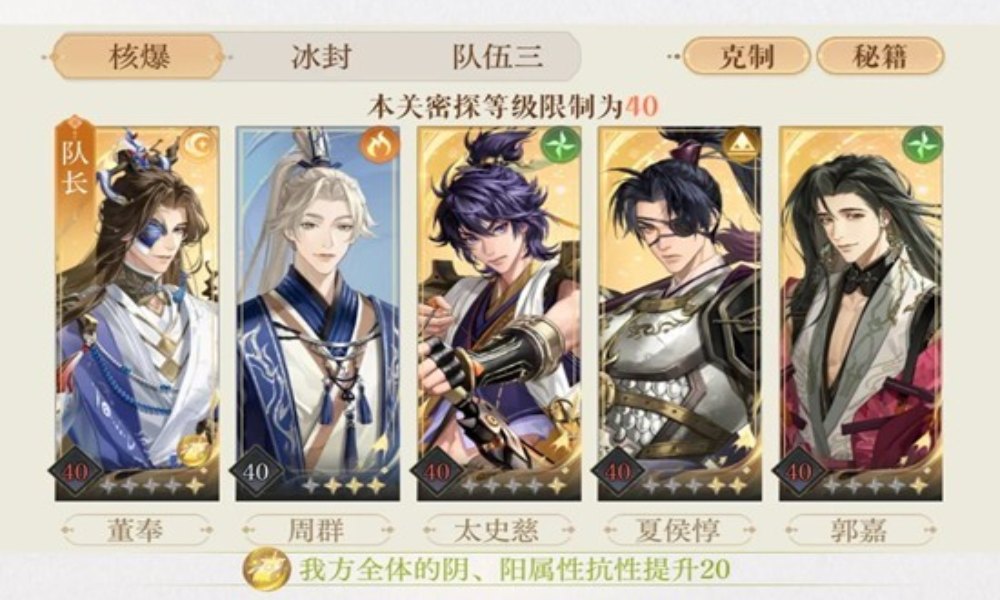Click the gold skill medallion on 董奉's card
This screenshot has height=600, width=1000.
[x=192, y=450]
